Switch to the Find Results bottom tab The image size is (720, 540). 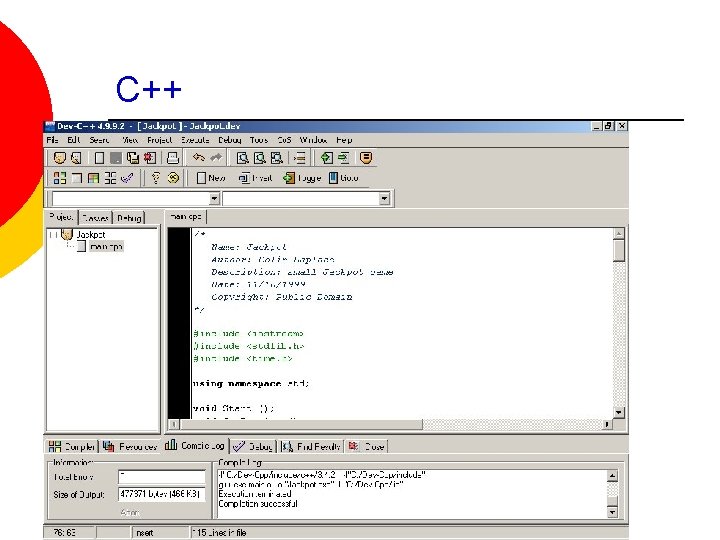[310, 446]
